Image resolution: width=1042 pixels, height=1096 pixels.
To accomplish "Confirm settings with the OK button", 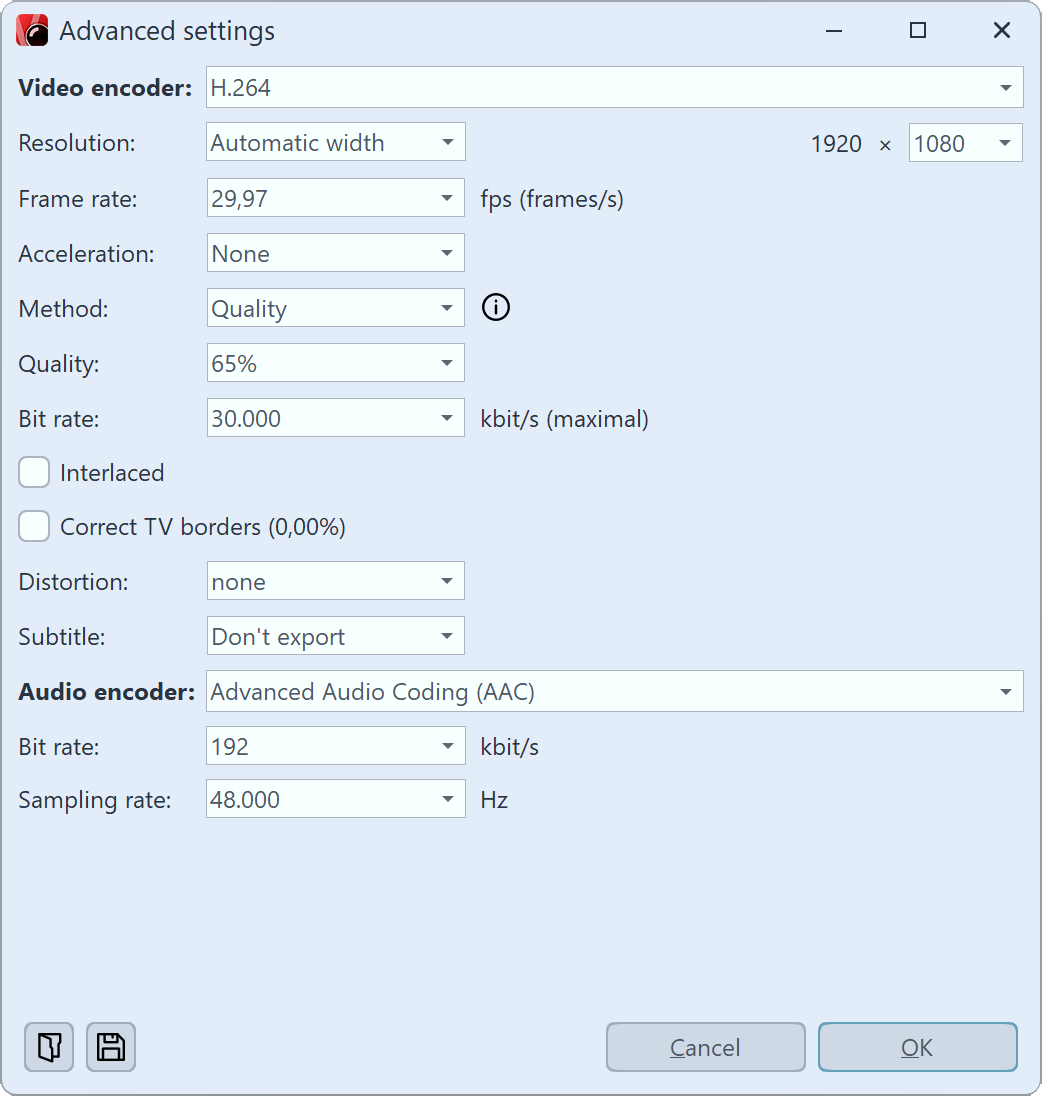I will click(x=917, y=1047).
